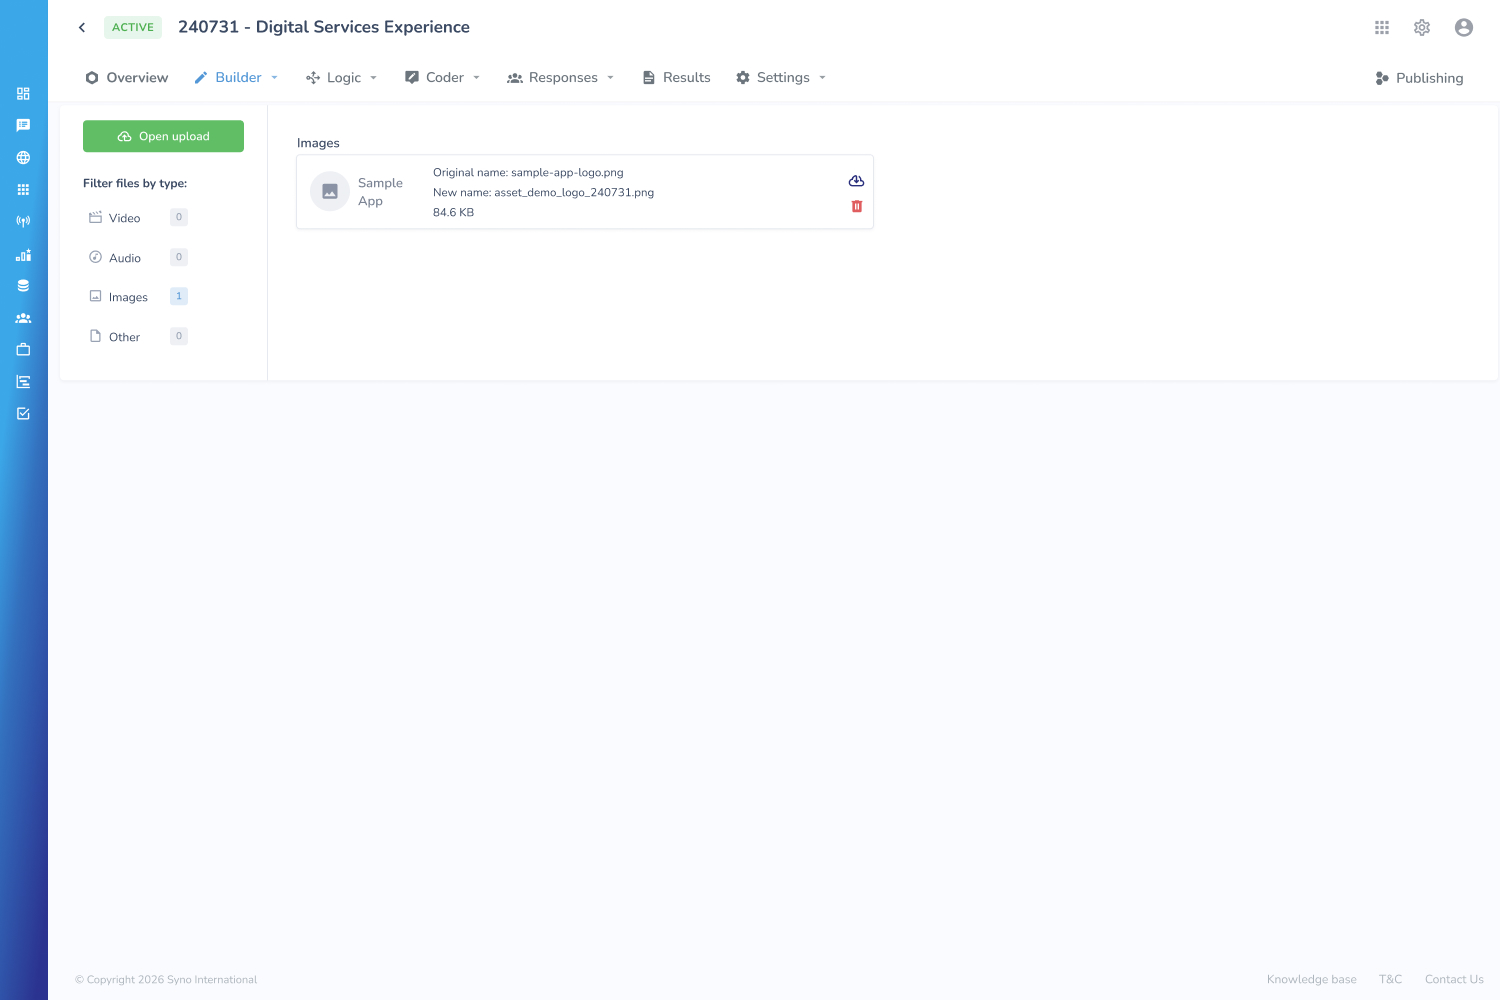Click the sidebar grid of dots icon
The image size is (1500, 1000).
click(x=23, y=190)
